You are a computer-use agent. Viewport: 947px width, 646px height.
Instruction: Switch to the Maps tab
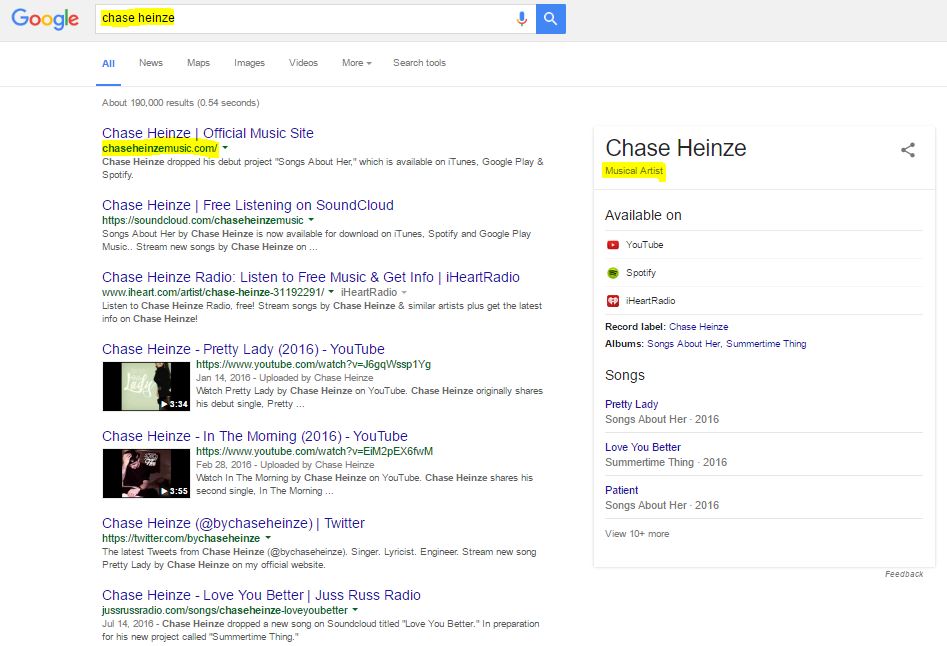[198, 63]
